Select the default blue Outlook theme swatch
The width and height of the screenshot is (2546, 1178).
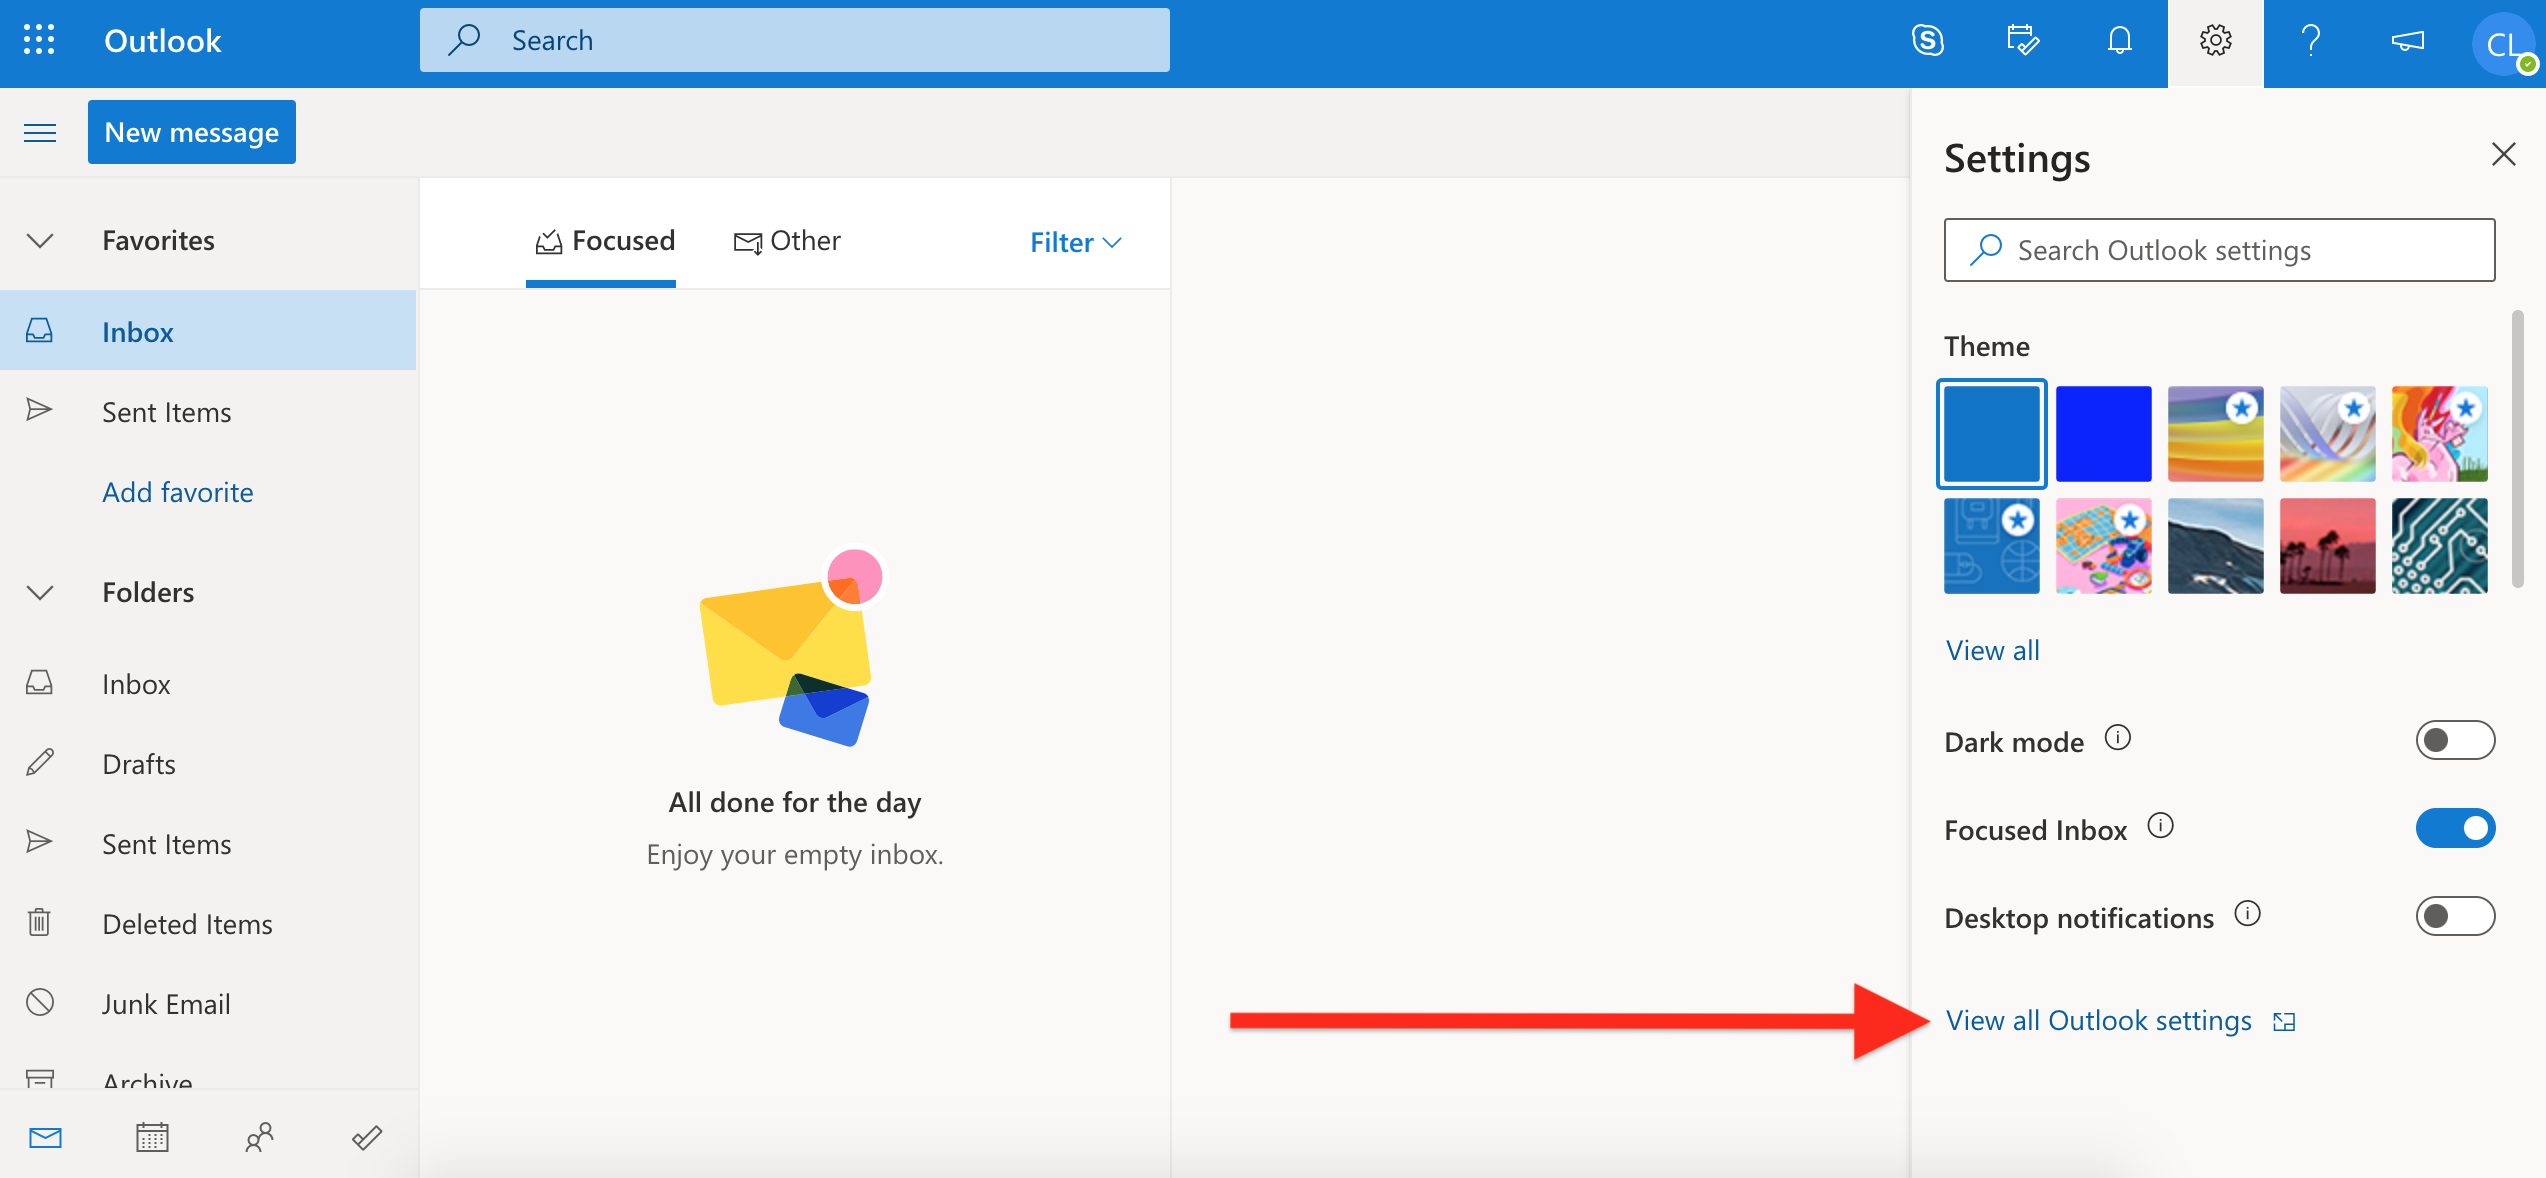point(1994,431)
